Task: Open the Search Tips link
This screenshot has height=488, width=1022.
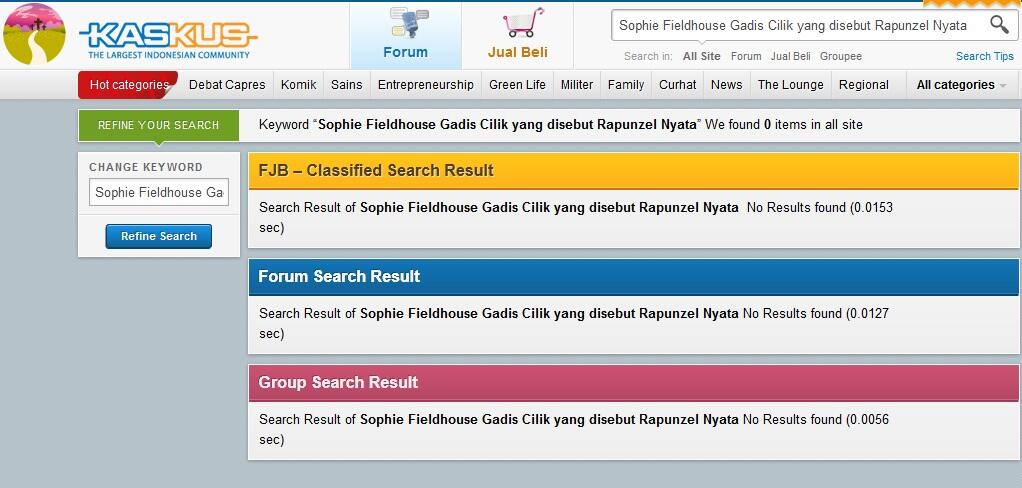Action: 985,57
